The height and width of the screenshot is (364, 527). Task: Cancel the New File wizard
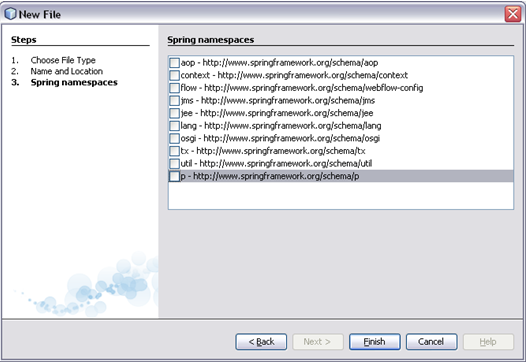click(431, 342)
